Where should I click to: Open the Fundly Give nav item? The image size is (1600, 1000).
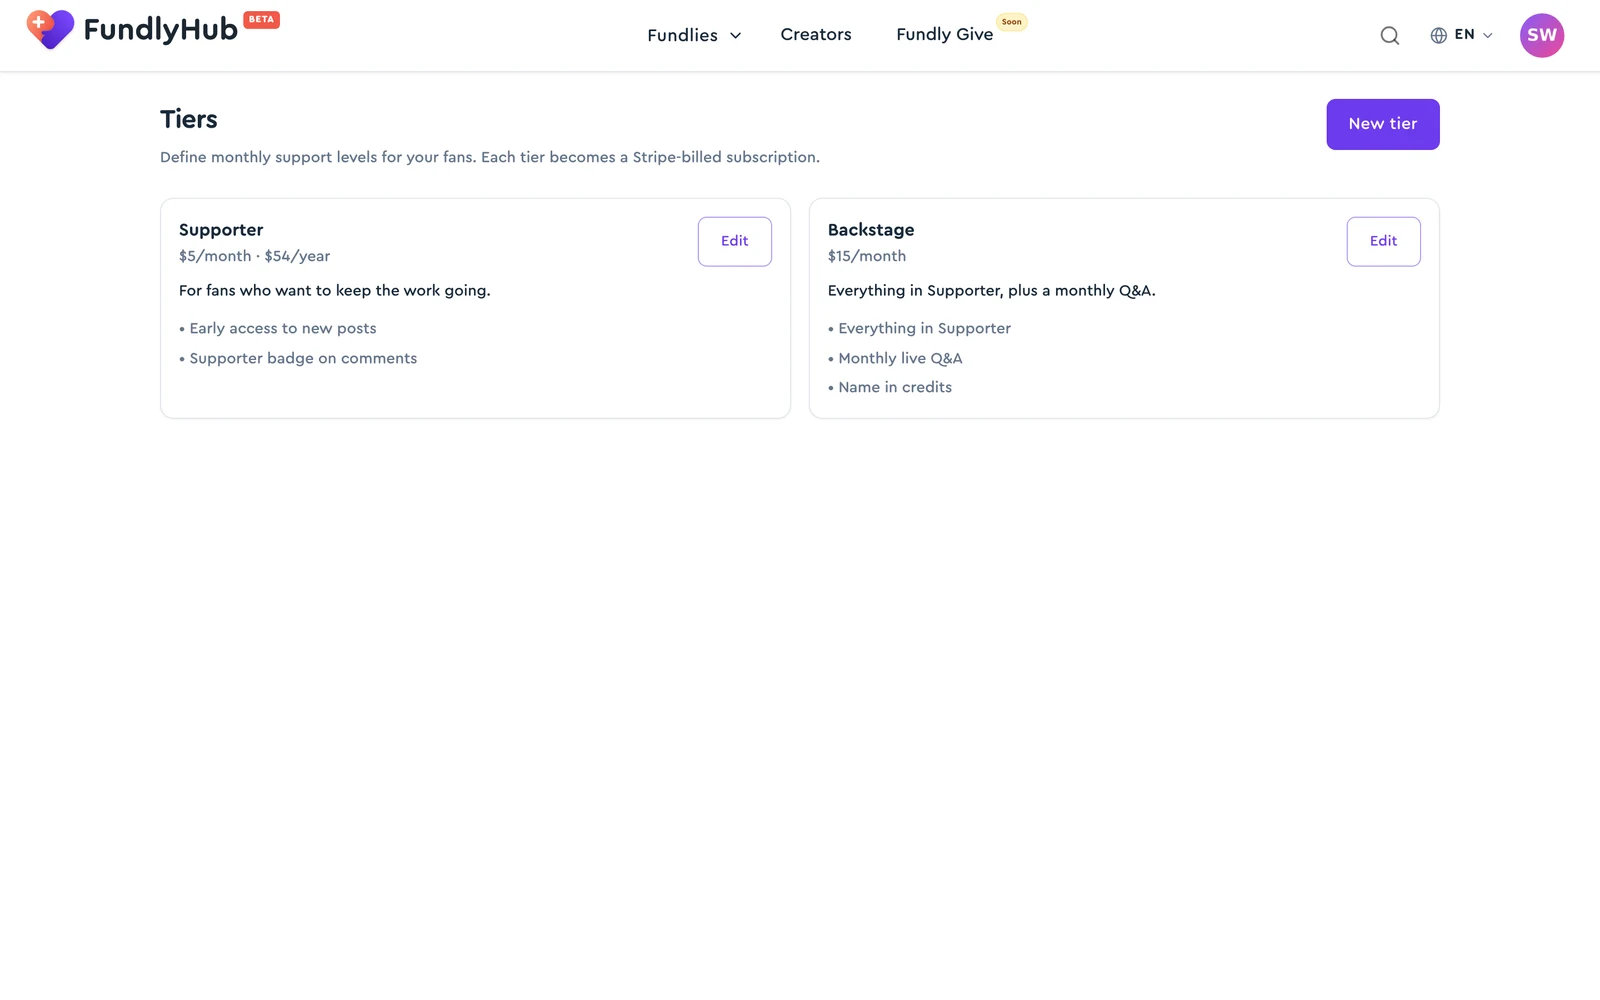pyautogui.click(x=945, y=34)
